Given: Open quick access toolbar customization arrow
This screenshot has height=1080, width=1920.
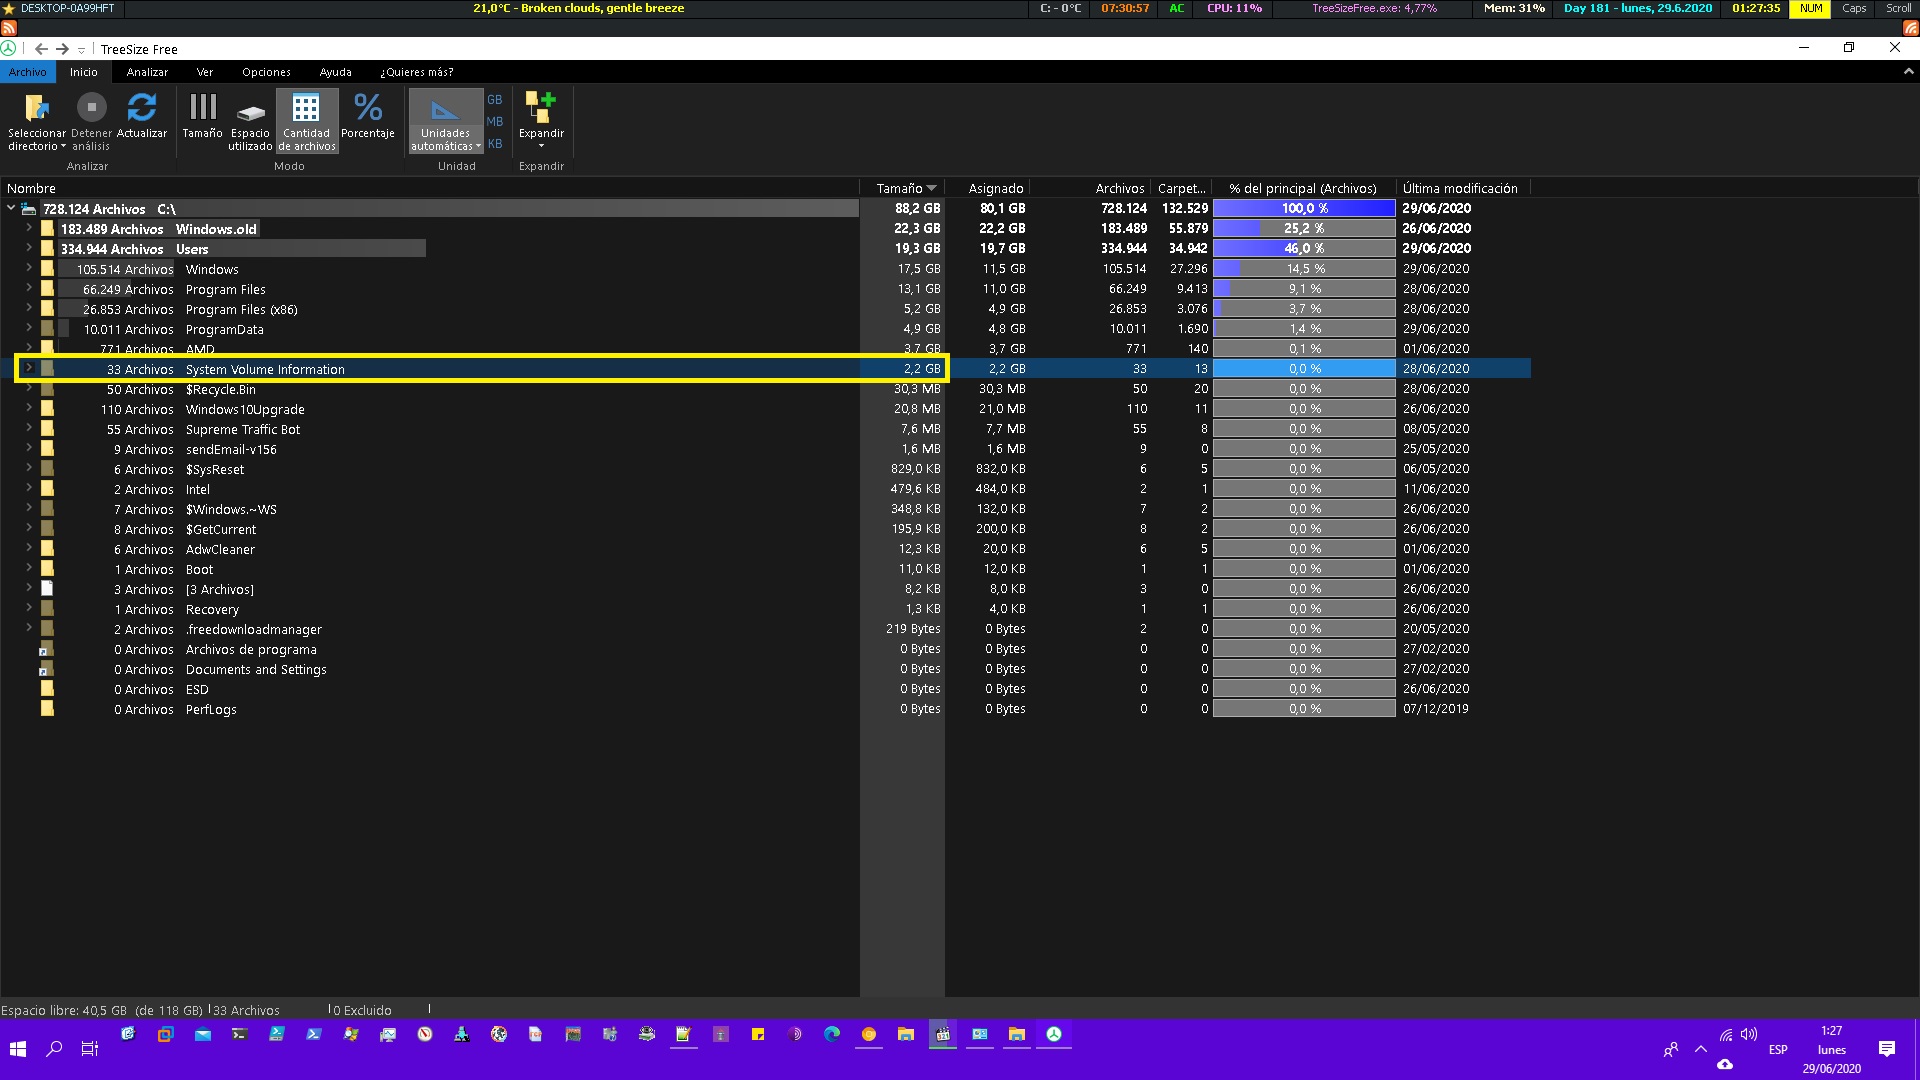Looking at the screenshot, I should click(81, 50).
